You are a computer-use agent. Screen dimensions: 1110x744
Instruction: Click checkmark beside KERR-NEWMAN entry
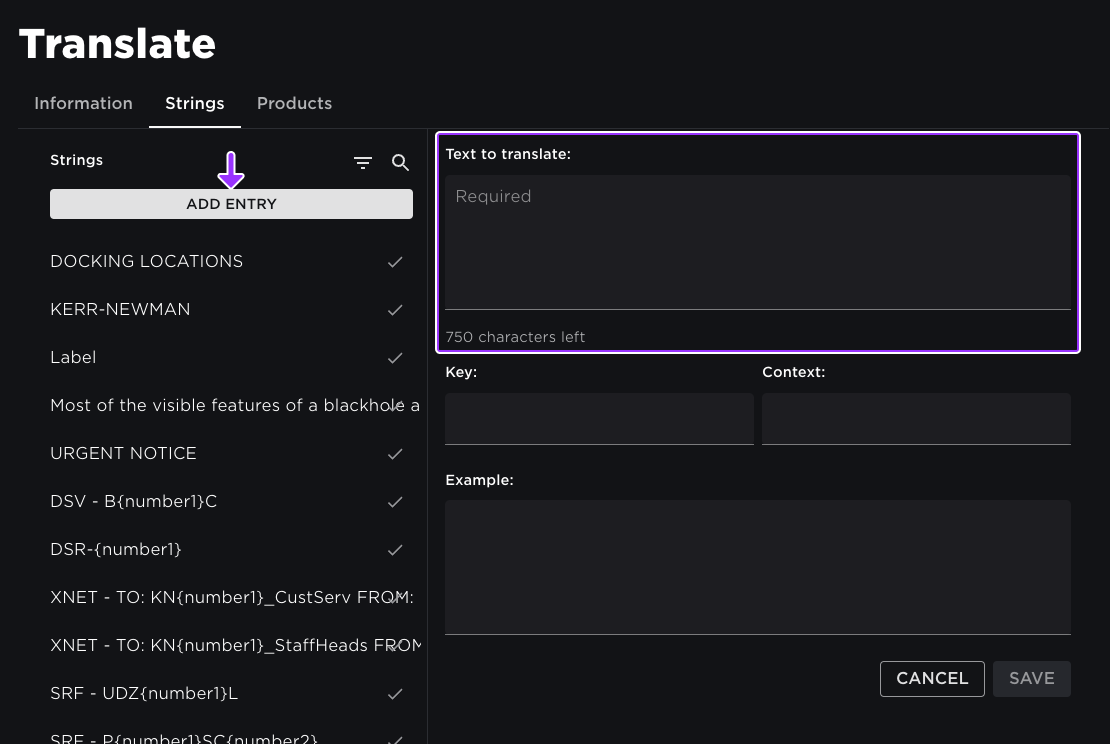(x=395, y=310)
